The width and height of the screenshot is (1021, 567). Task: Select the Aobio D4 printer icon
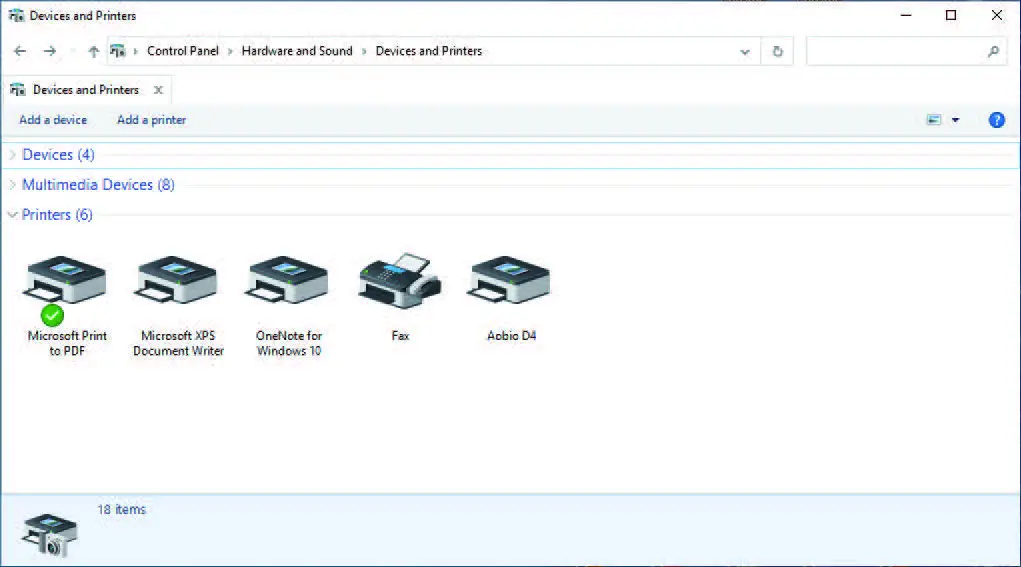[509, 280]
